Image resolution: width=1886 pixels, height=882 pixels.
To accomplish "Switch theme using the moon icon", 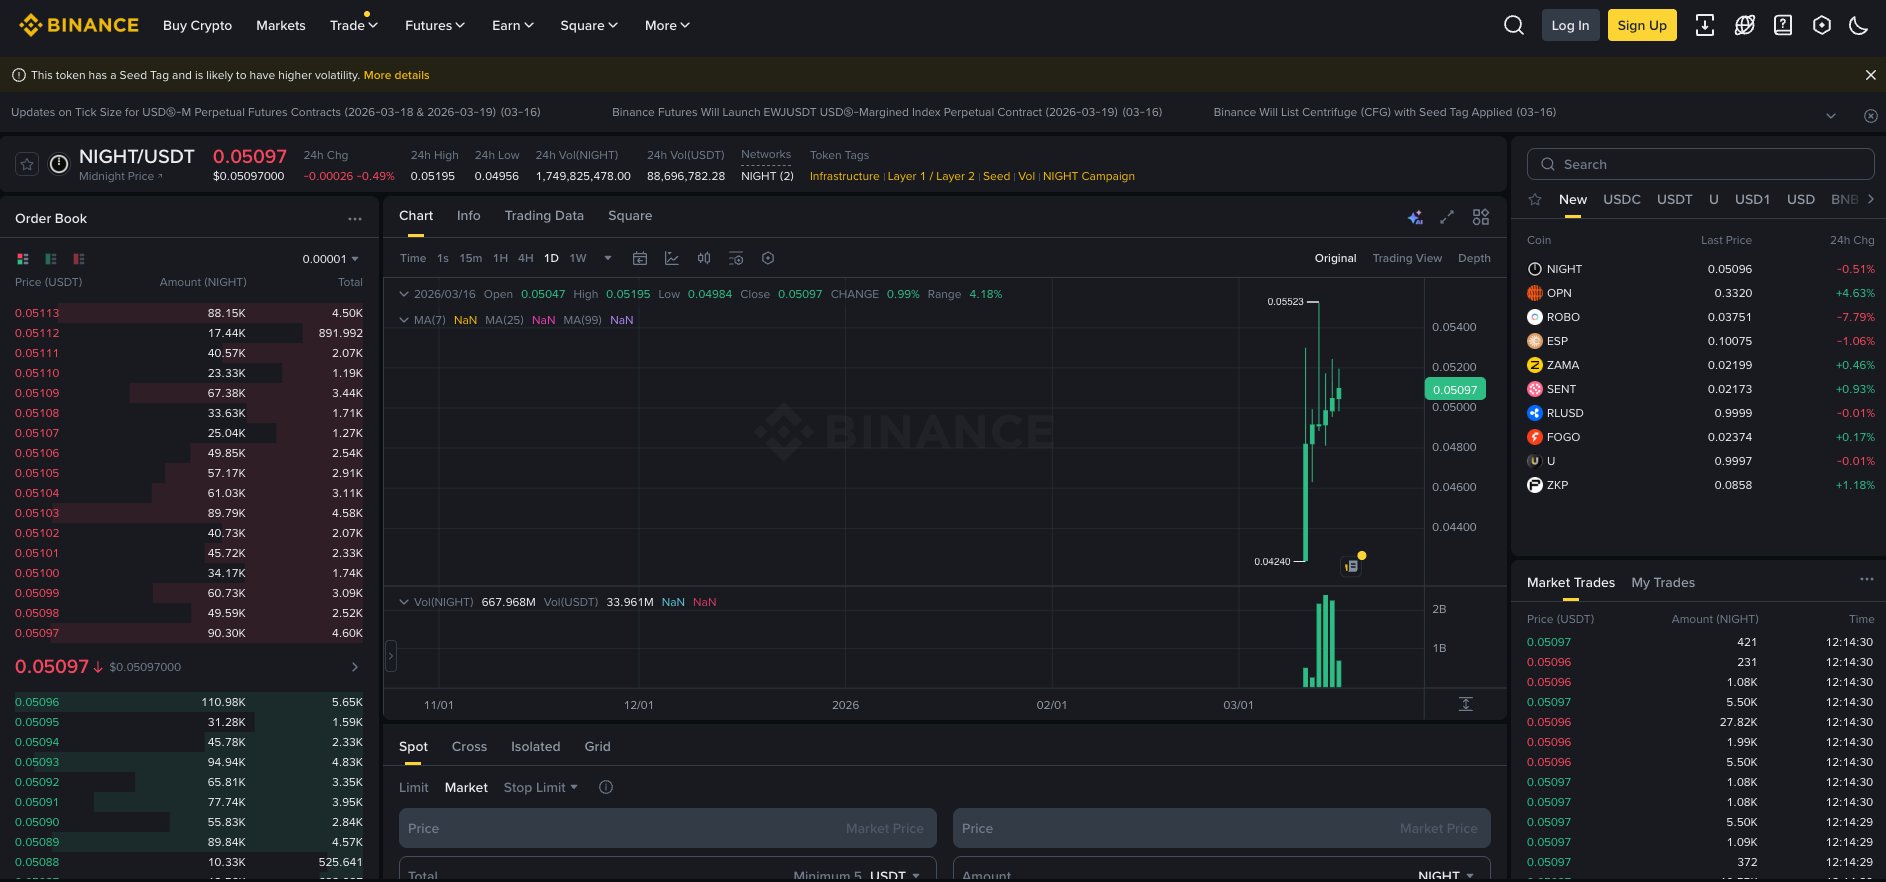I will click(1858, 26).
